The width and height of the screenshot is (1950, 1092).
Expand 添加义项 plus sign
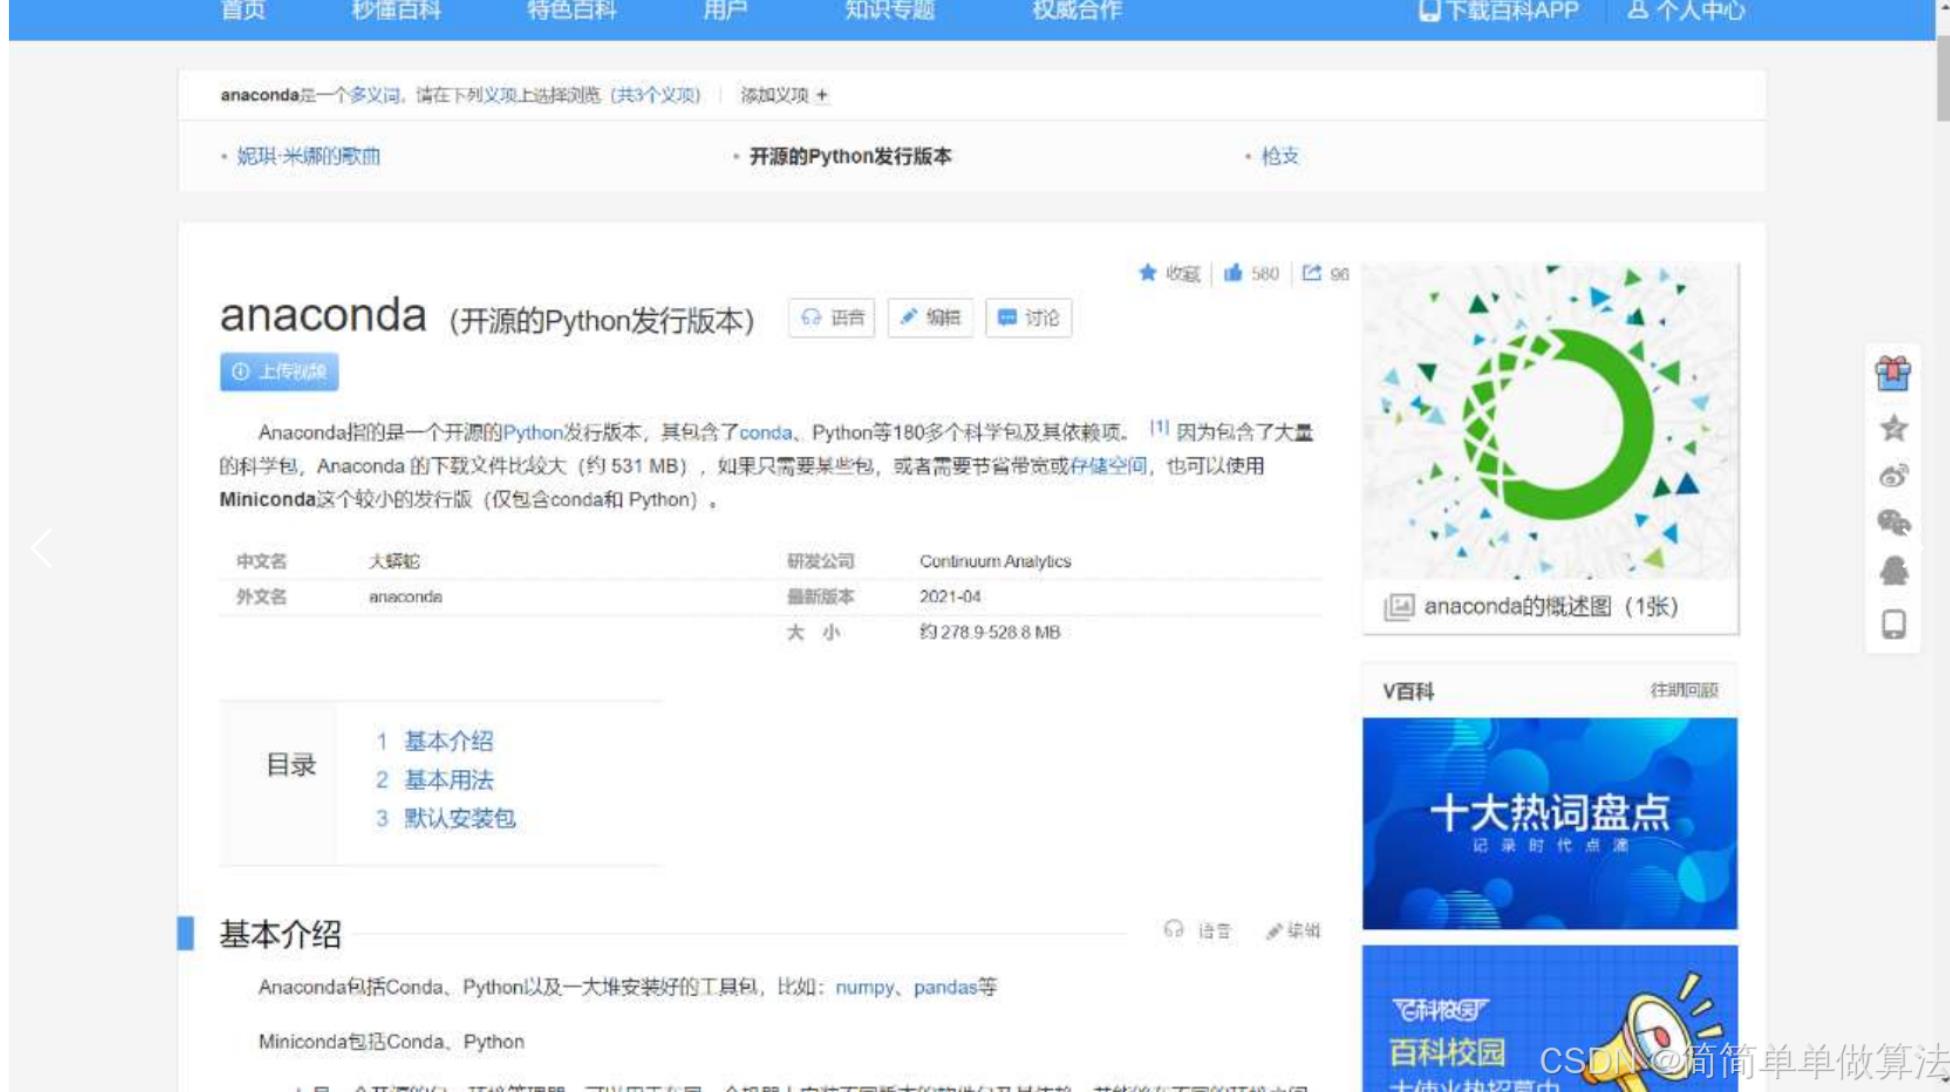(822, 95)
